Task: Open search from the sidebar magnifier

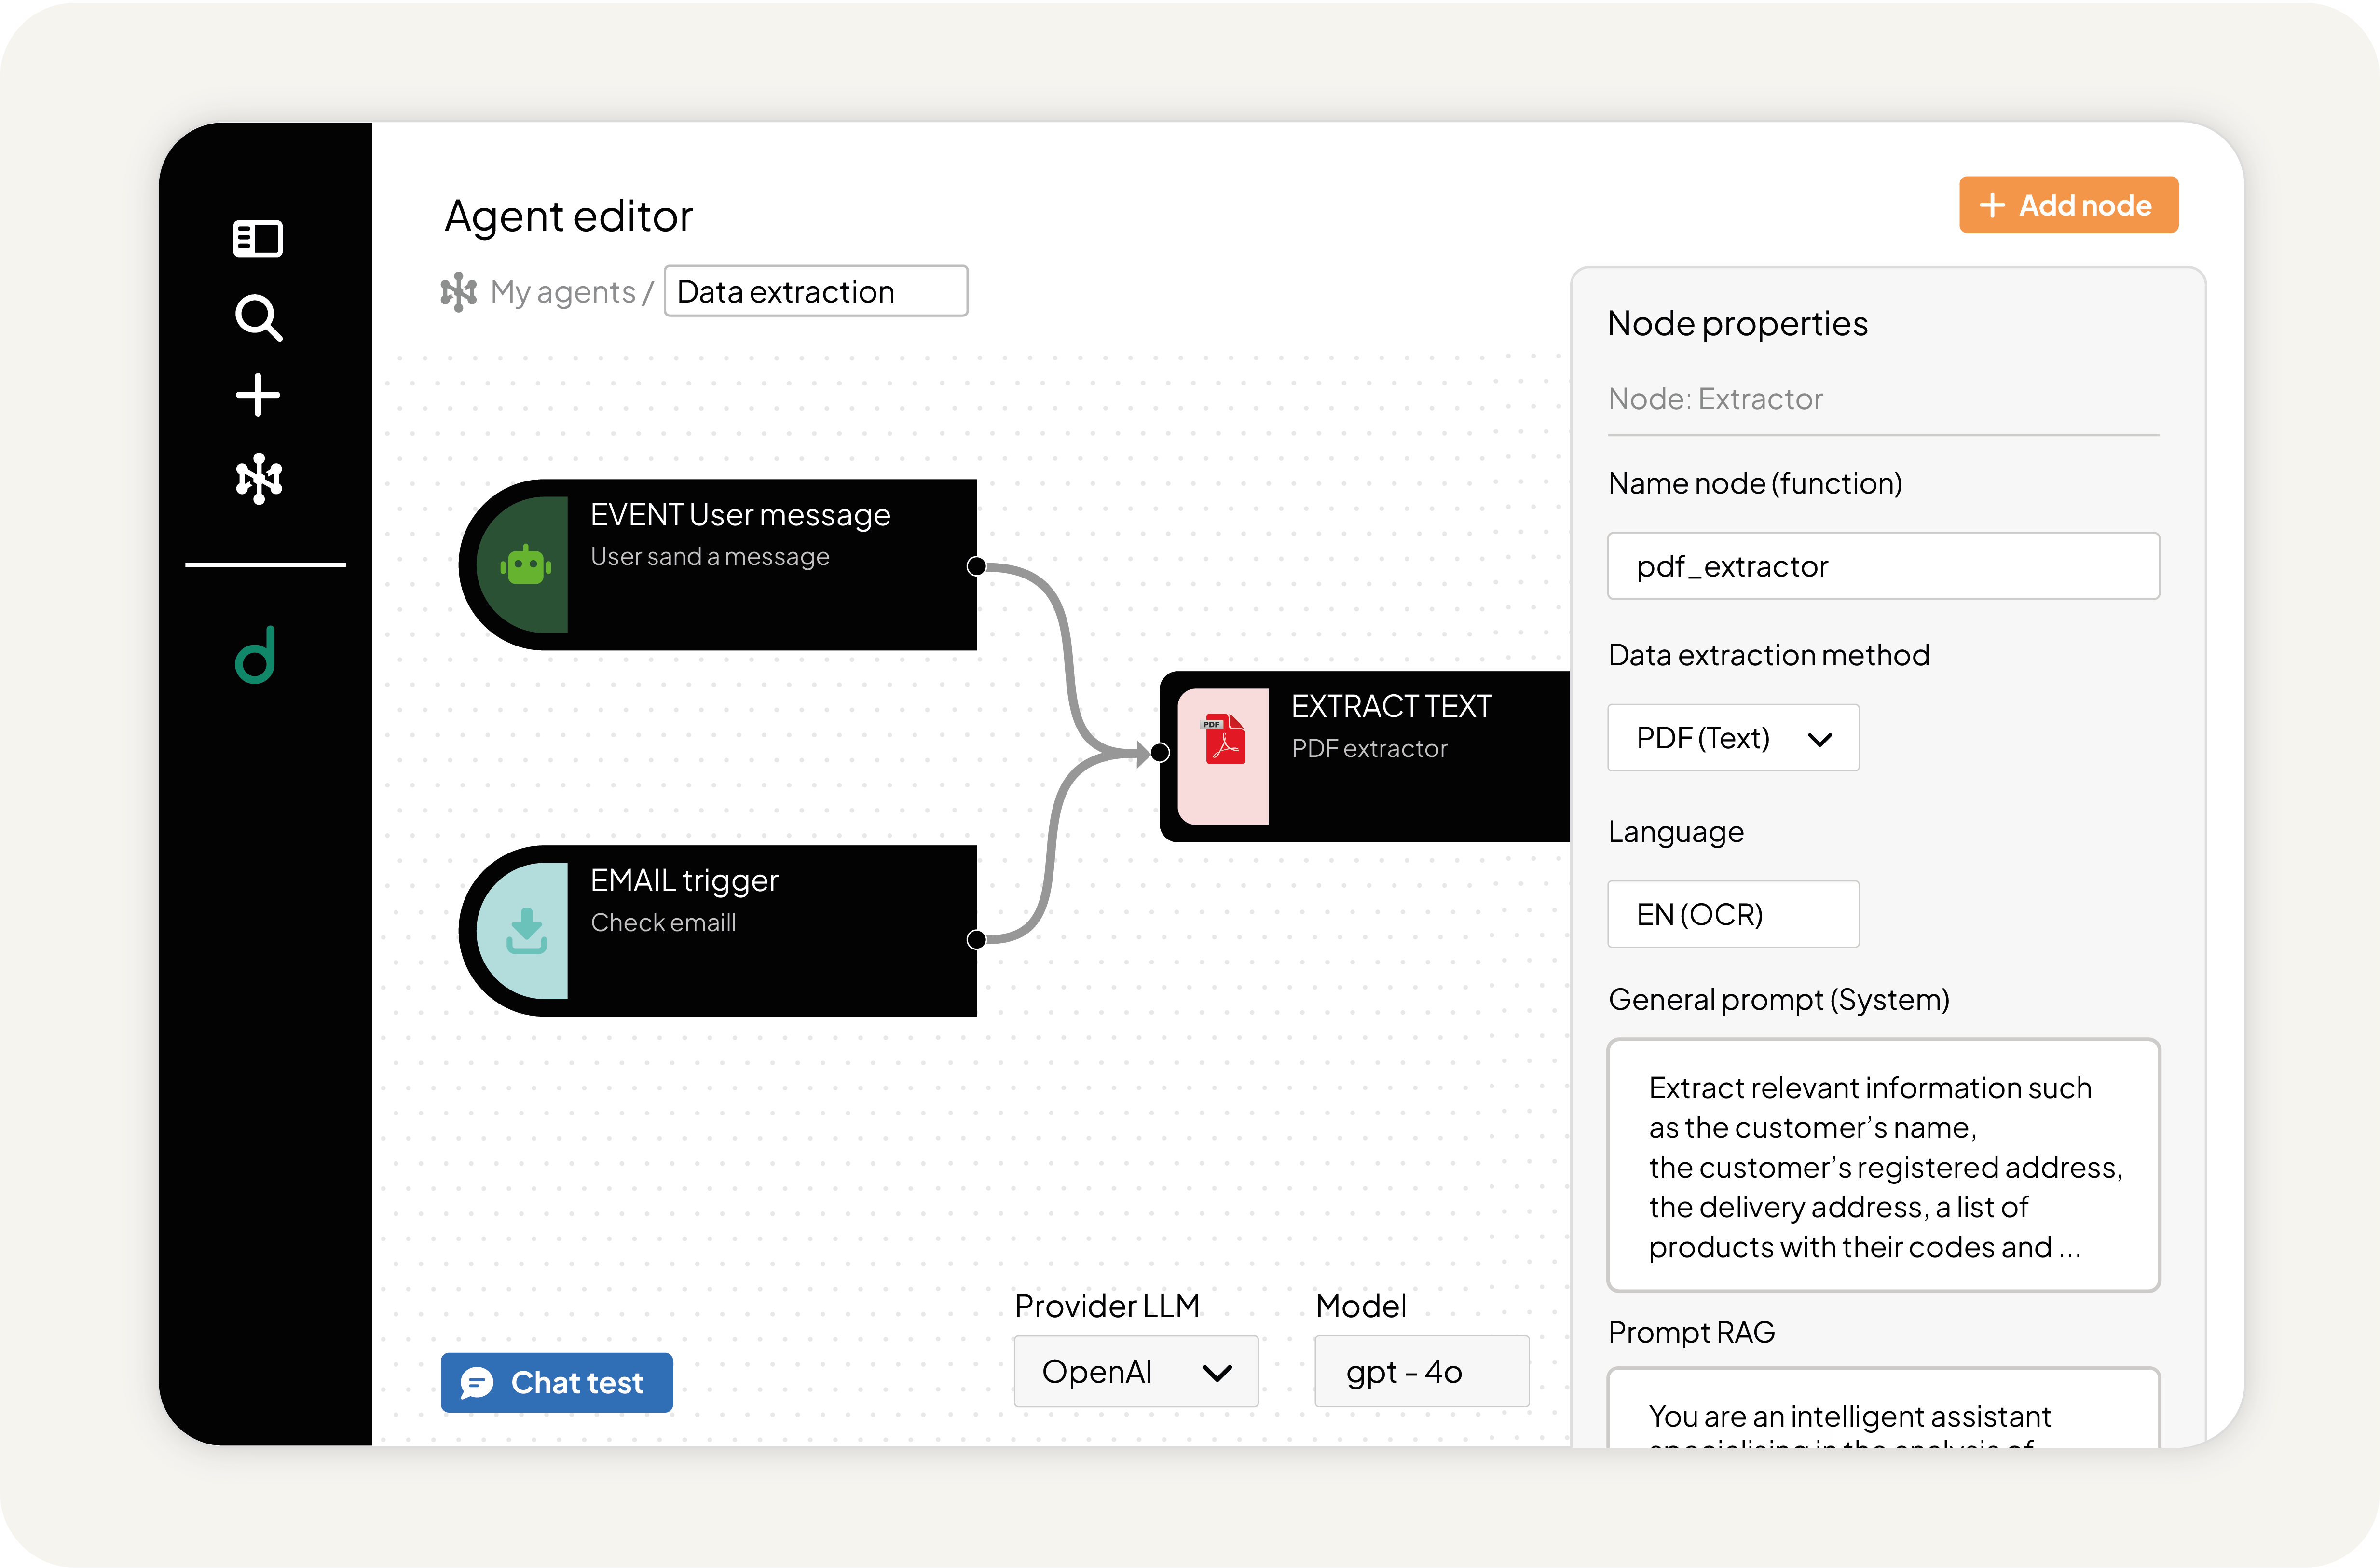Action: 258,318
